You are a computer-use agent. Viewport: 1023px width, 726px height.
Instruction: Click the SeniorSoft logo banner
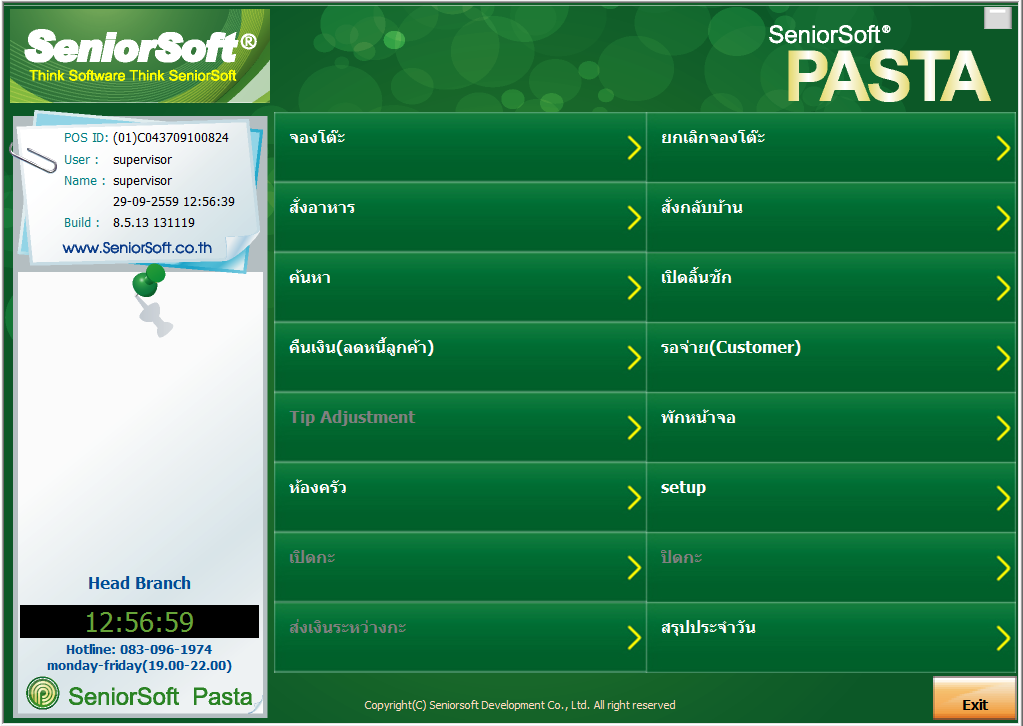coord(140,56)
